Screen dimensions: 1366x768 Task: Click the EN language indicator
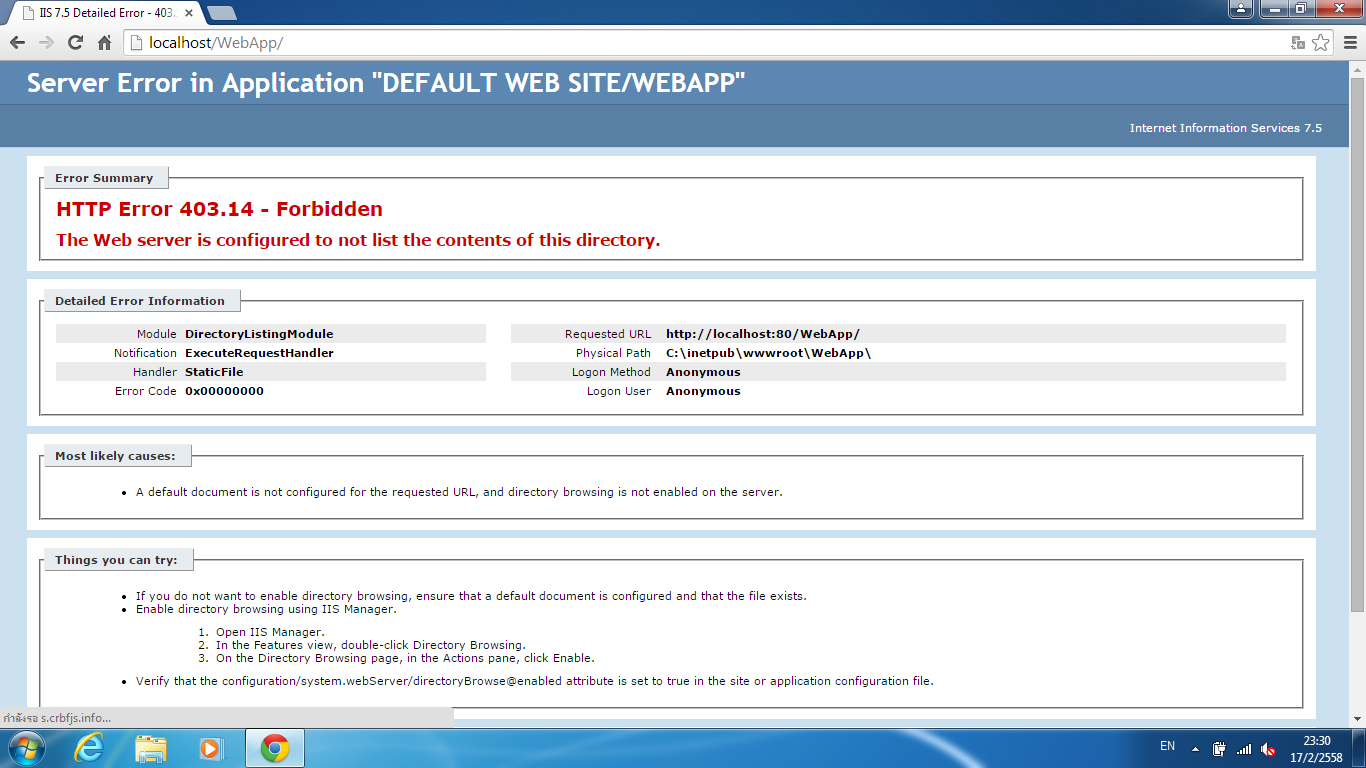pos(1167,746)
